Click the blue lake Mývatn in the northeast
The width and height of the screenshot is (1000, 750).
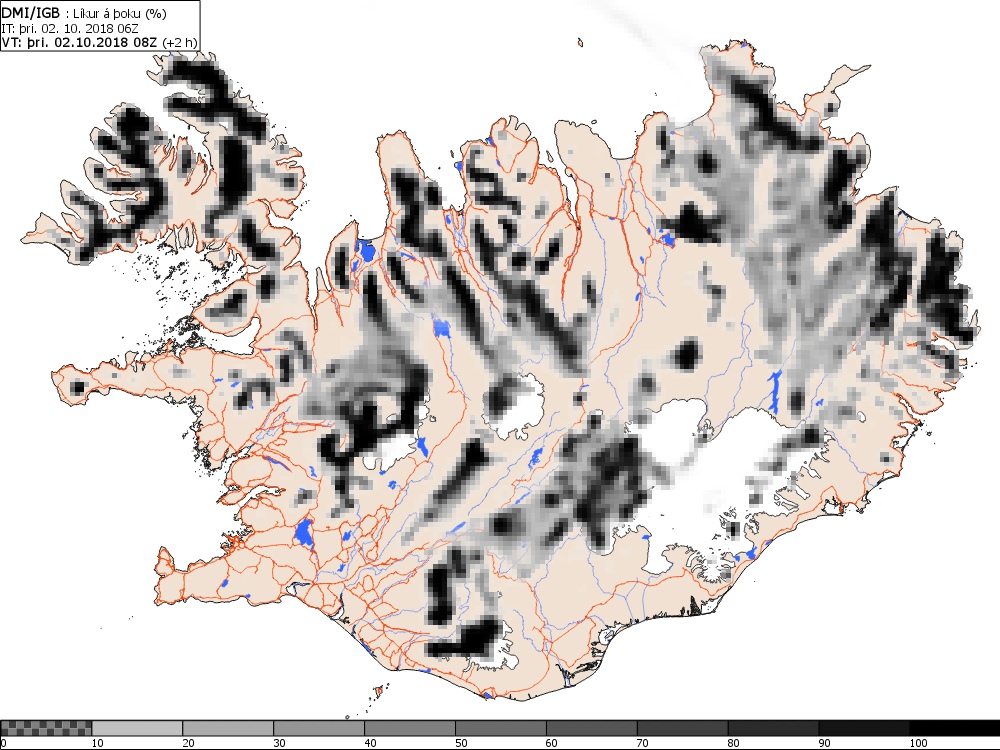pos(668,240)
